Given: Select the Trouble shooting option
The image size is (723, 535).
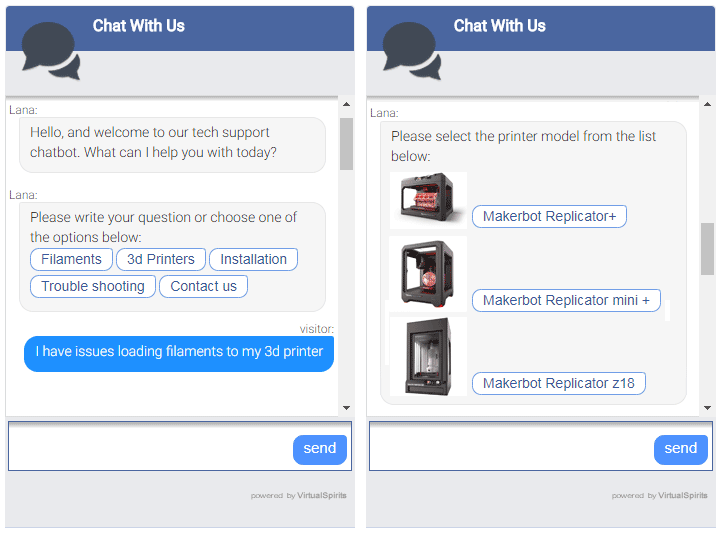Looking at the screenshot, I should (93, 286).
